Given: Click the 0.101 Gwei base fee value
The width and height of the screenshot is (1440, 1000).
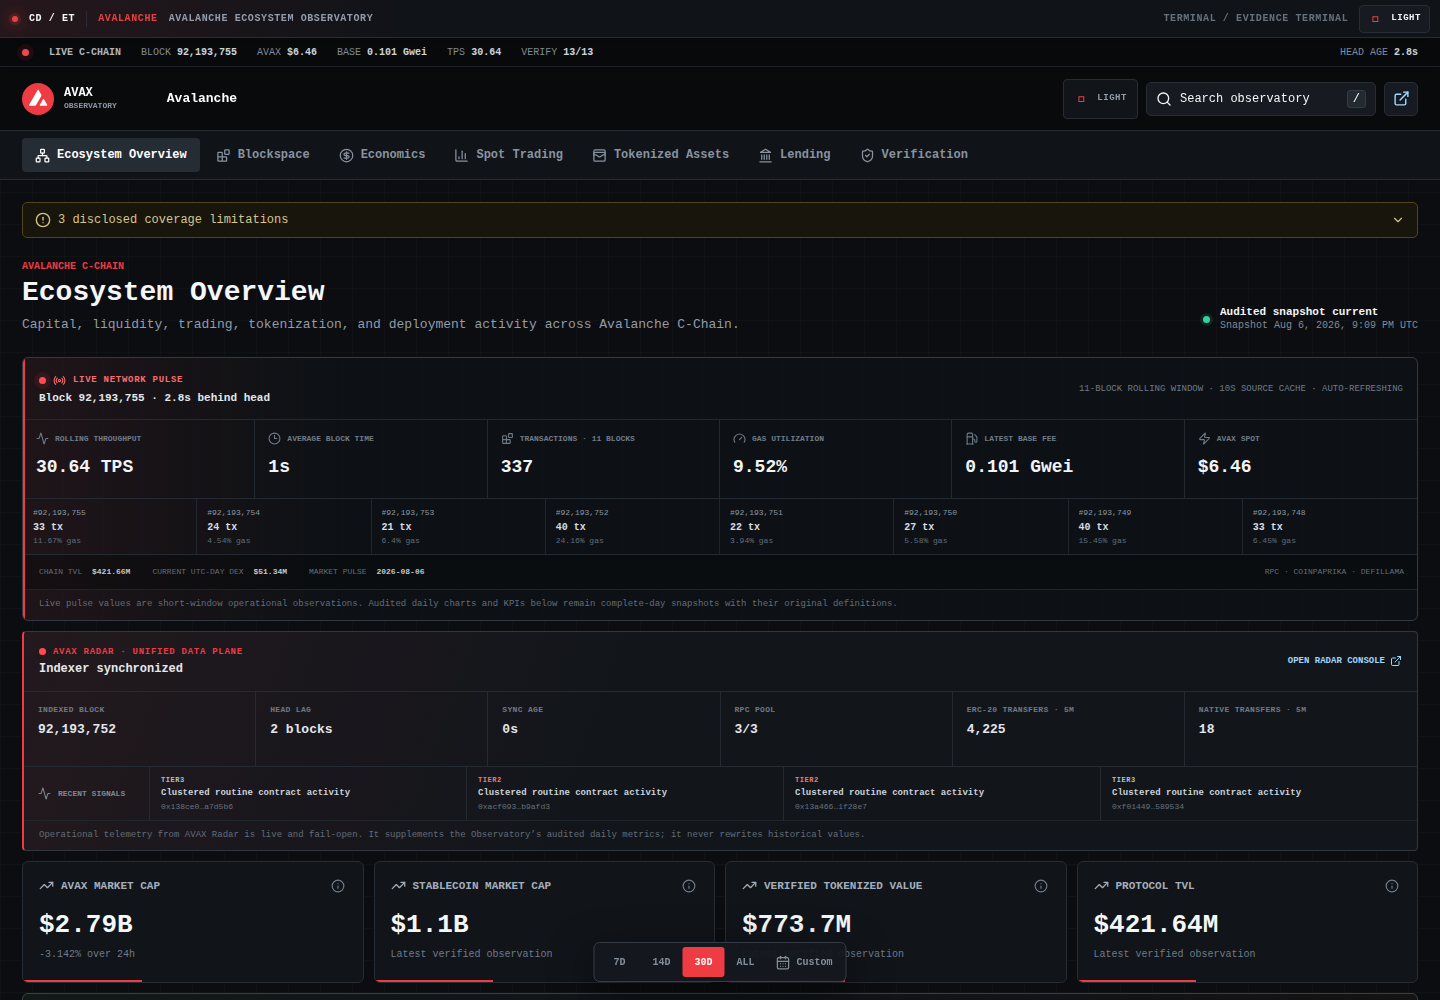Looking at the screenshot, I should [x=1018, y=467].
